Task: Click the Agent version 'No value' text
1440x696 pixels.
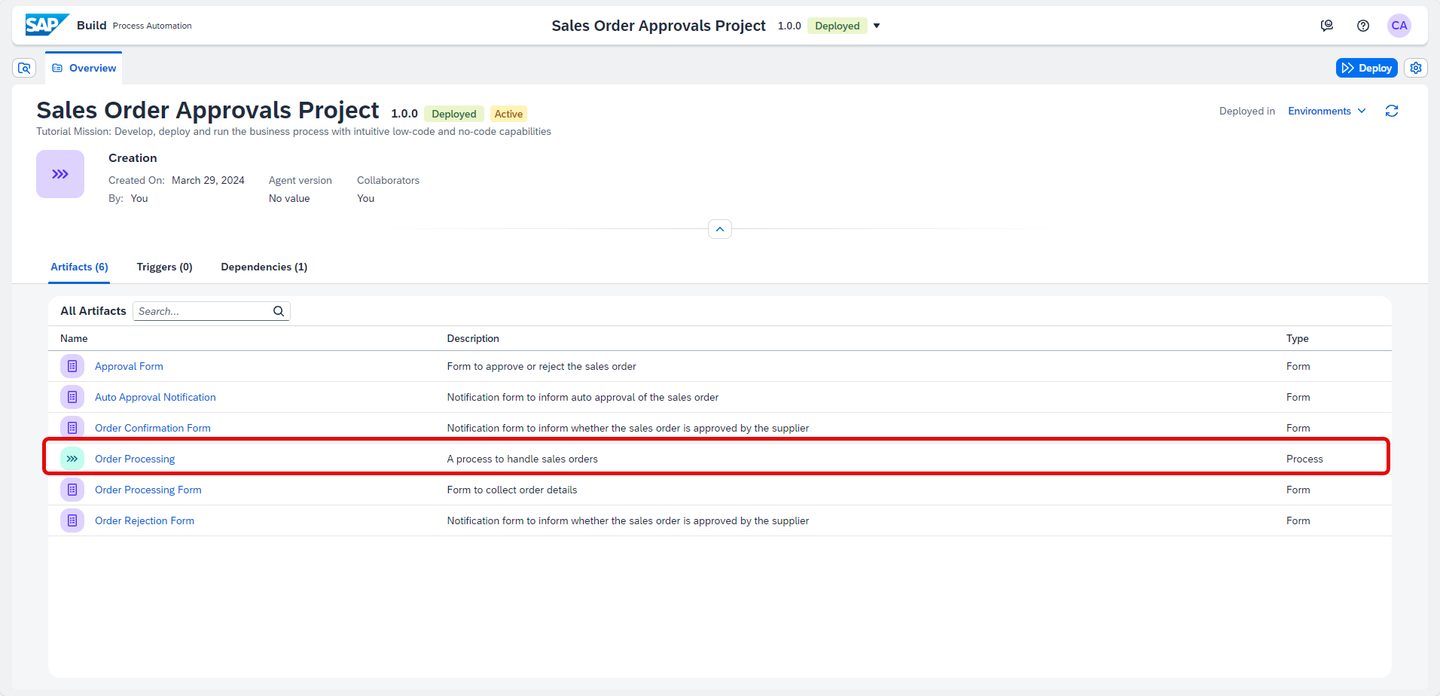Action: [289, 198]
